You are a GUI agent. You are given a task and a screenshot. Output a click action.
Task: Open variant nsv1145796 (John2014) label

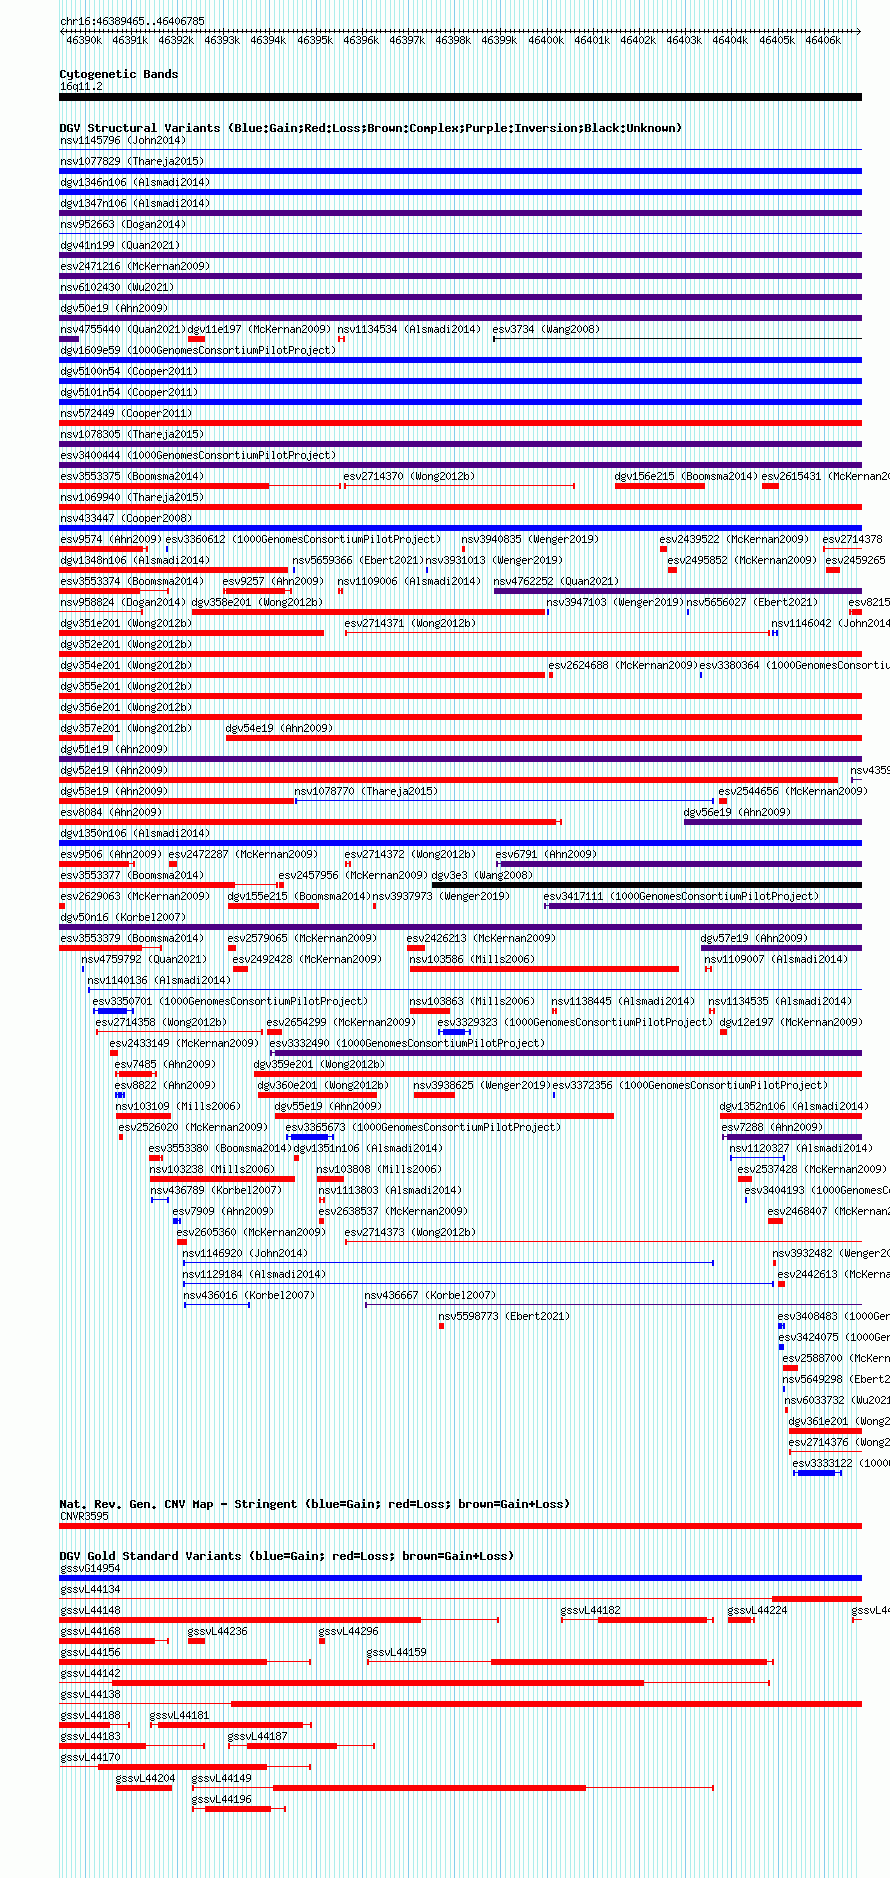pos(123,140)
